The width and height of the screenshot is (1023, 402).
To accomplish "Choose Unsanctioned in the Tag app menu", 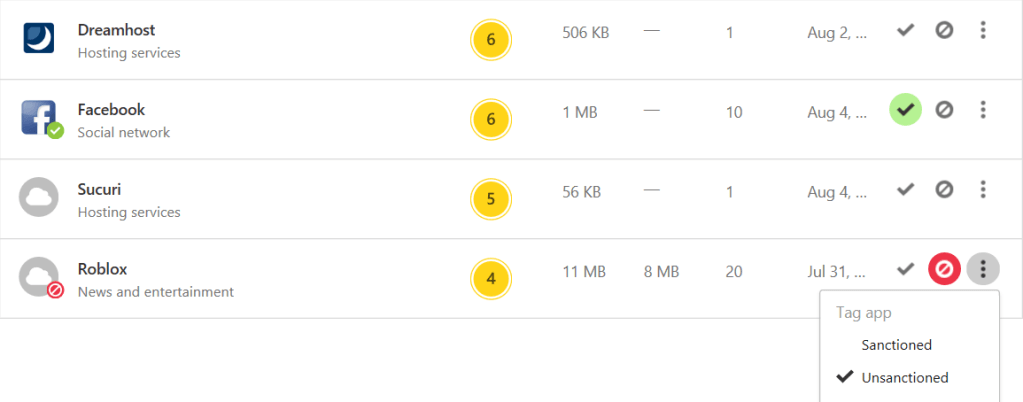I will (904, 378).
